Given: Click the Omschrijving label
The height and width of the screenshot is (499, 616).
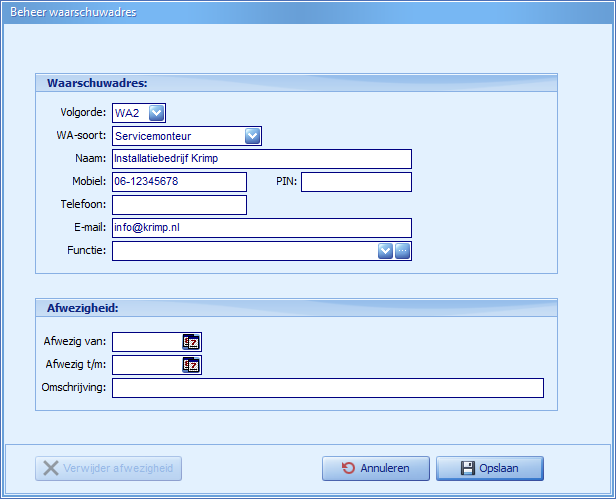Looking at the screenshot, I should click(74, 387).
